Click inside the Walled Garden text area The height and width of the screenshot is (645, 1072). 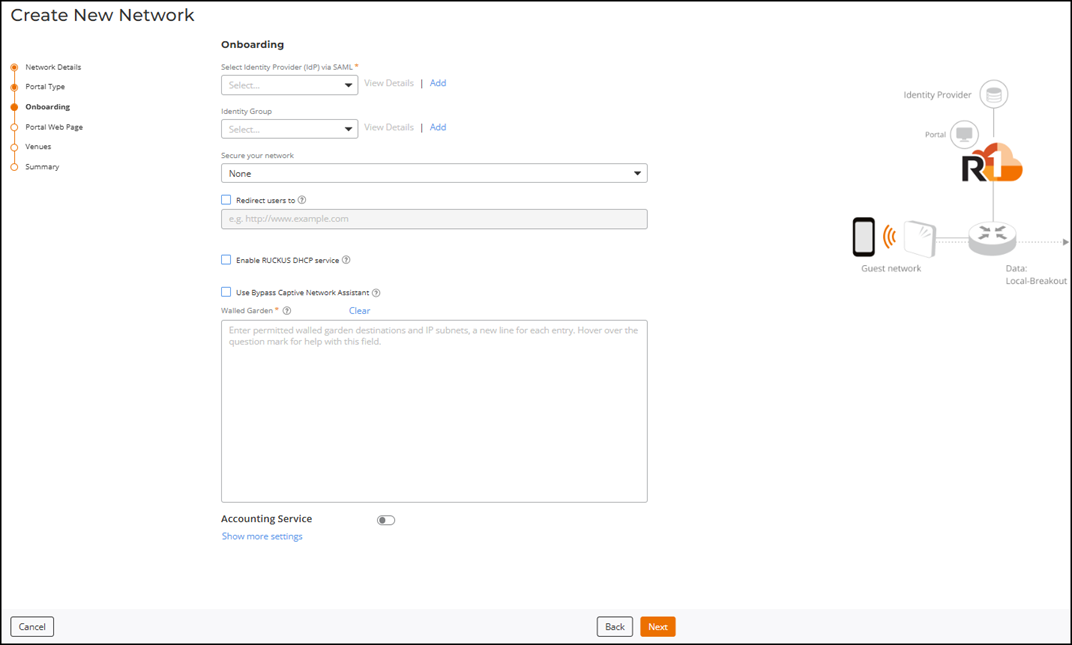[433, 420]
